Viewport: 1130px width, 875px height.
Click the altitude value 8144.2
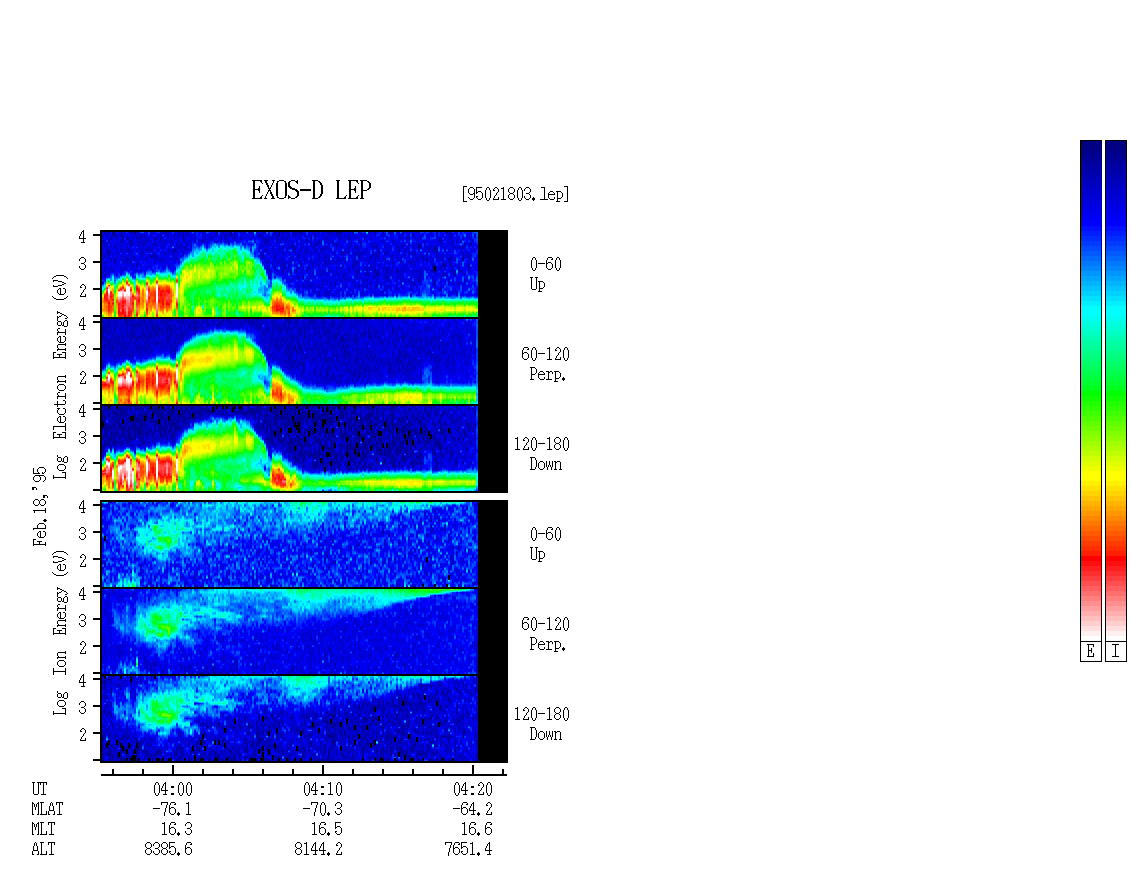pyautogui.click(x=319, y=850)
